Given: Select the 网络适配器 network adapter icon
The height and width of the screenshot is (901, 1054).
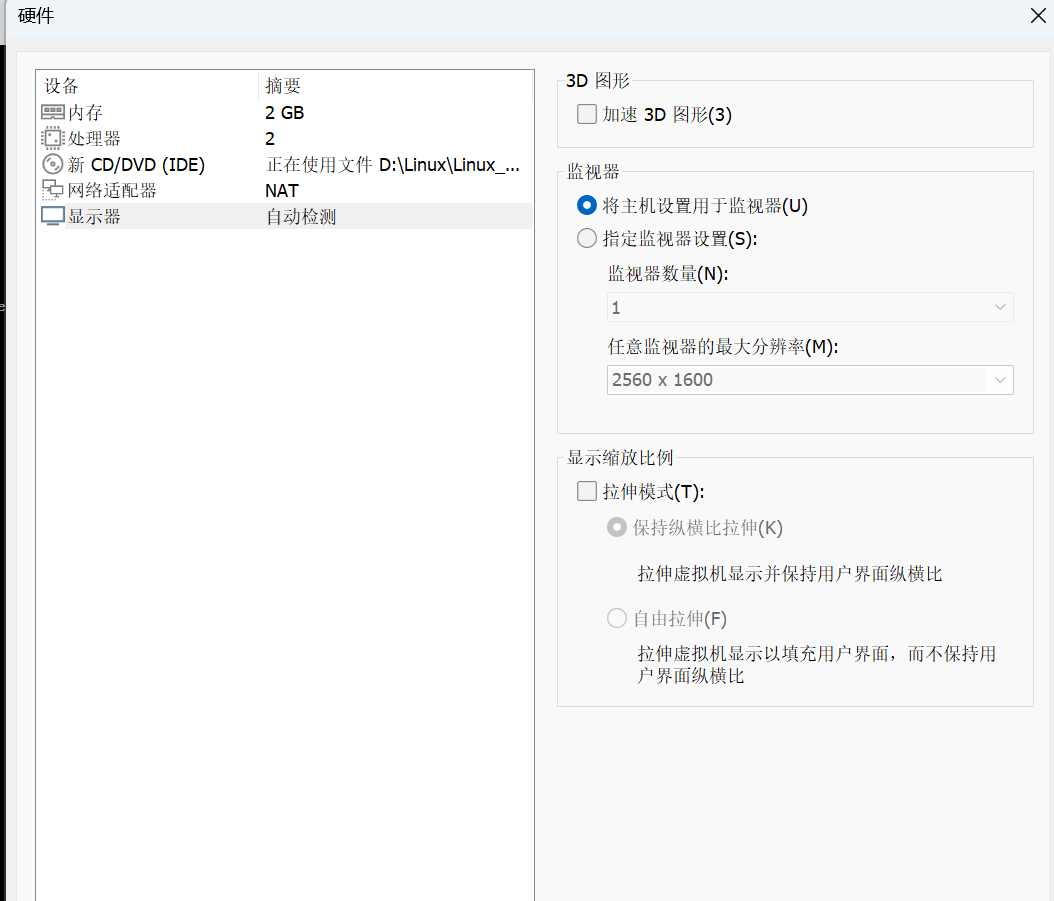Looking at the screenshot, I should (x=53, y=189).
